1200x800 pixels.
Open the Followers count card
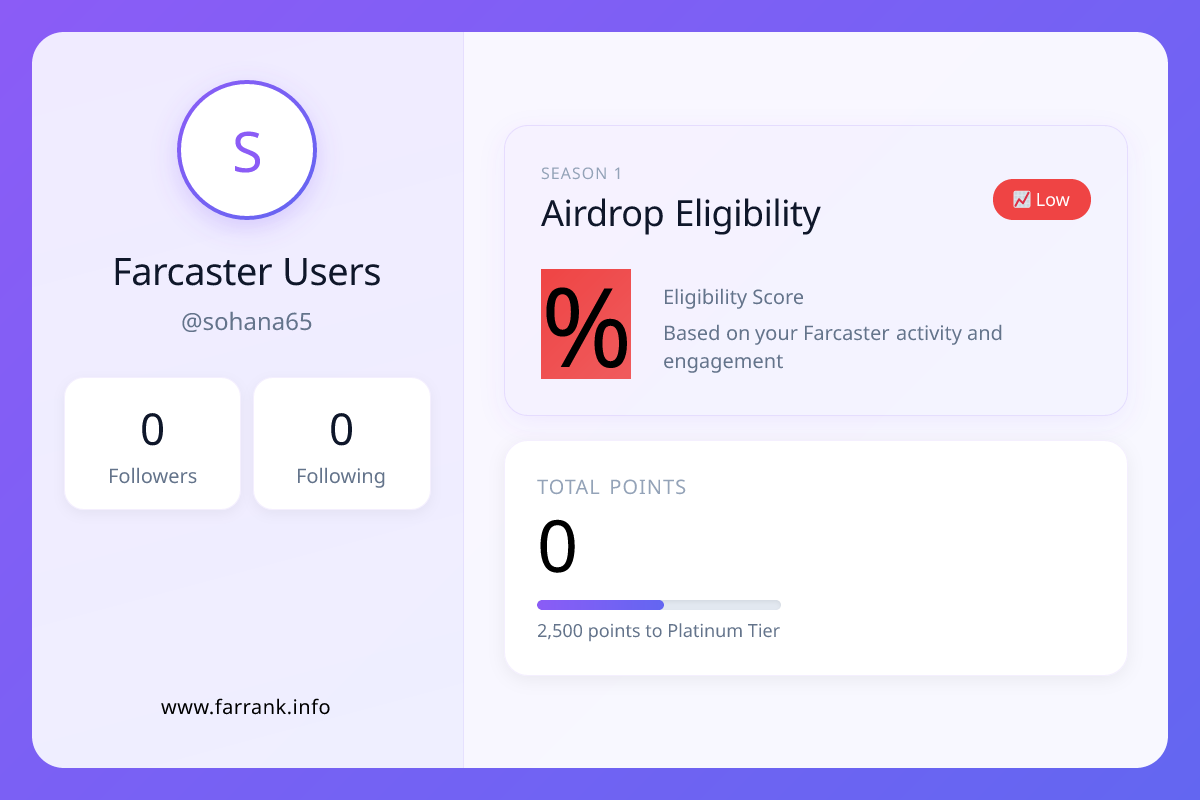(152, 443)
